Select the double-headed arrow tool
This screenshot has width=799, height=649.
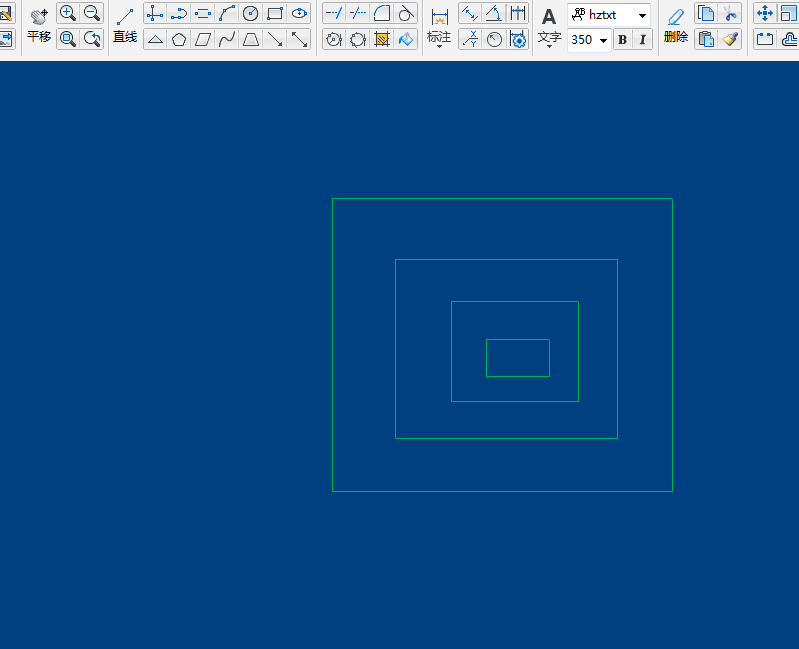pyautogui.click(x=299, y=39)
